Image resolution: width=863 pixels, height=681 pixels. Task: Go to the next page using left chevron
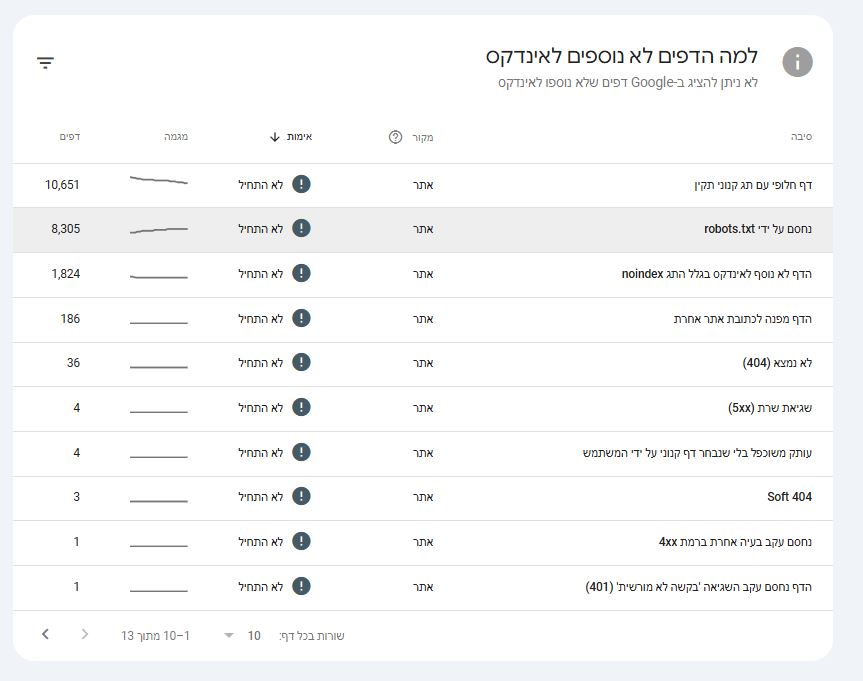[x=45, y=635]
